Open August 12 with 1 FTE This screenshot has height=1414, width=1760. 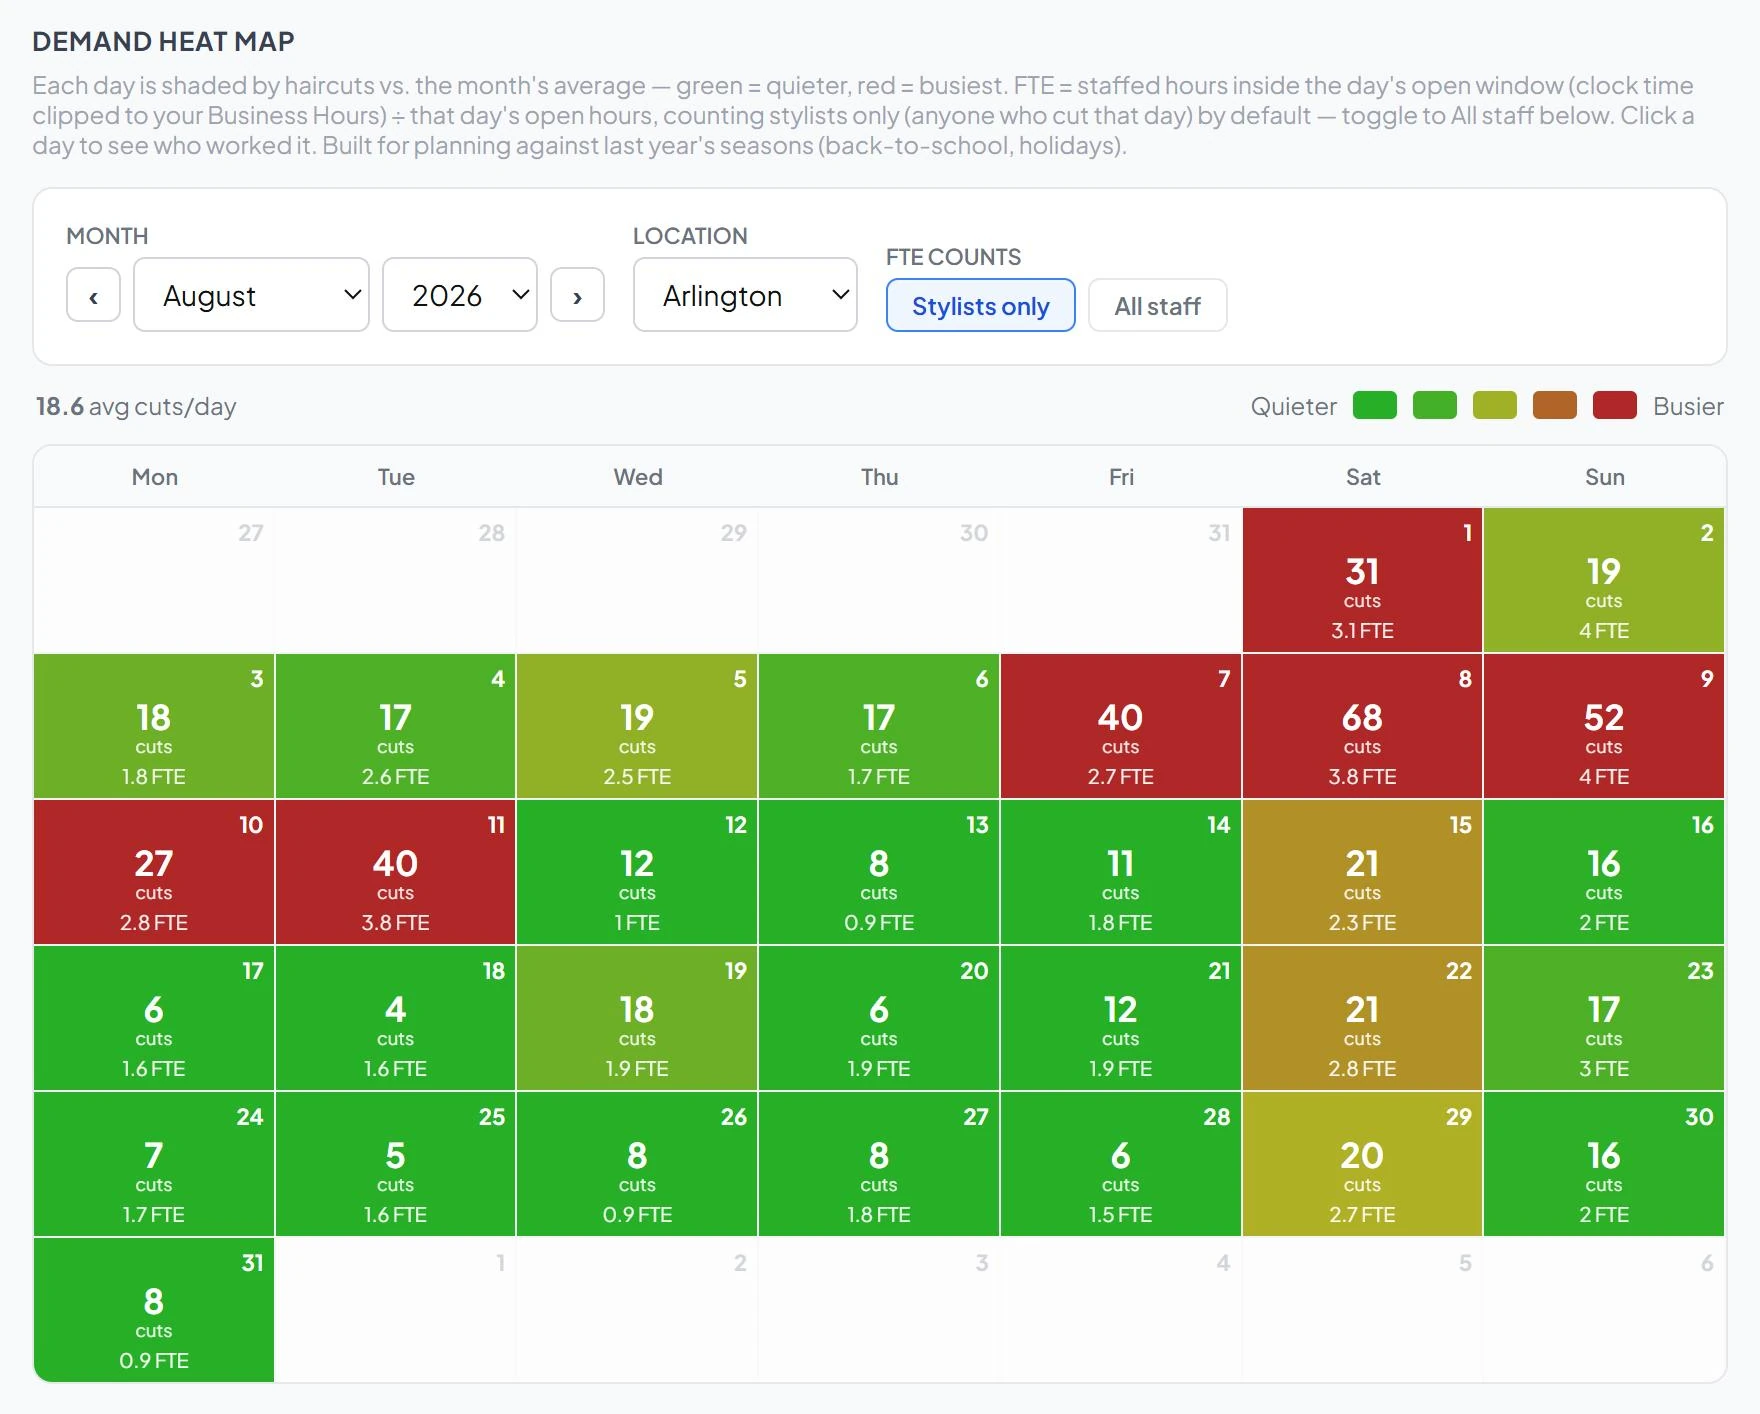click(637, 872)
